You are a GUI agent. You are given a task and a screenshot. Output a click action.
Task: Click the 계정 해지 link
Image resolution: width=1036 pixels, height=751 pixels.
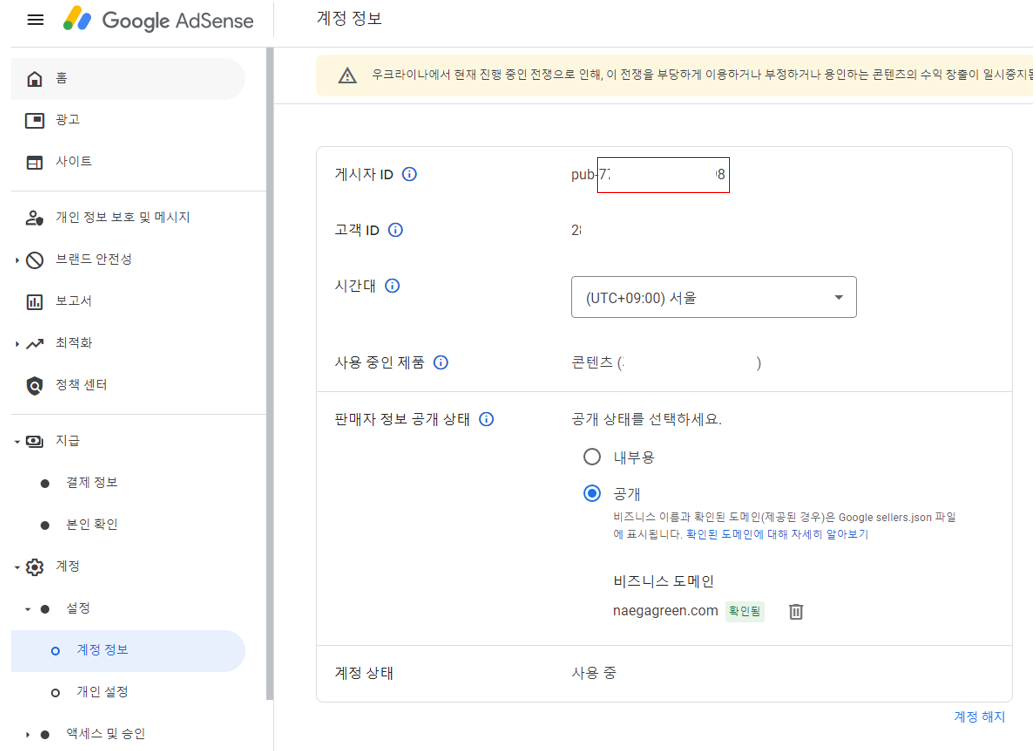[982, 716]
